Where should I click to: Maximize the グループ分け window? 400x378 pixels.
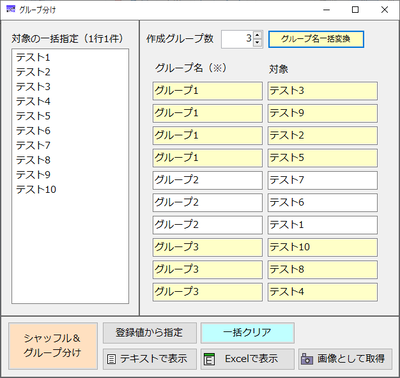pos(355,10)
